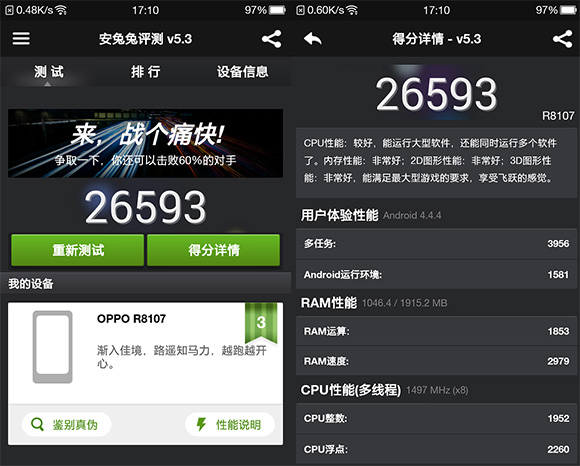Open the hamburger menu in AnTuTu
Image resolution: width=580 pixels, height=466 pixels.
[21, 38]
